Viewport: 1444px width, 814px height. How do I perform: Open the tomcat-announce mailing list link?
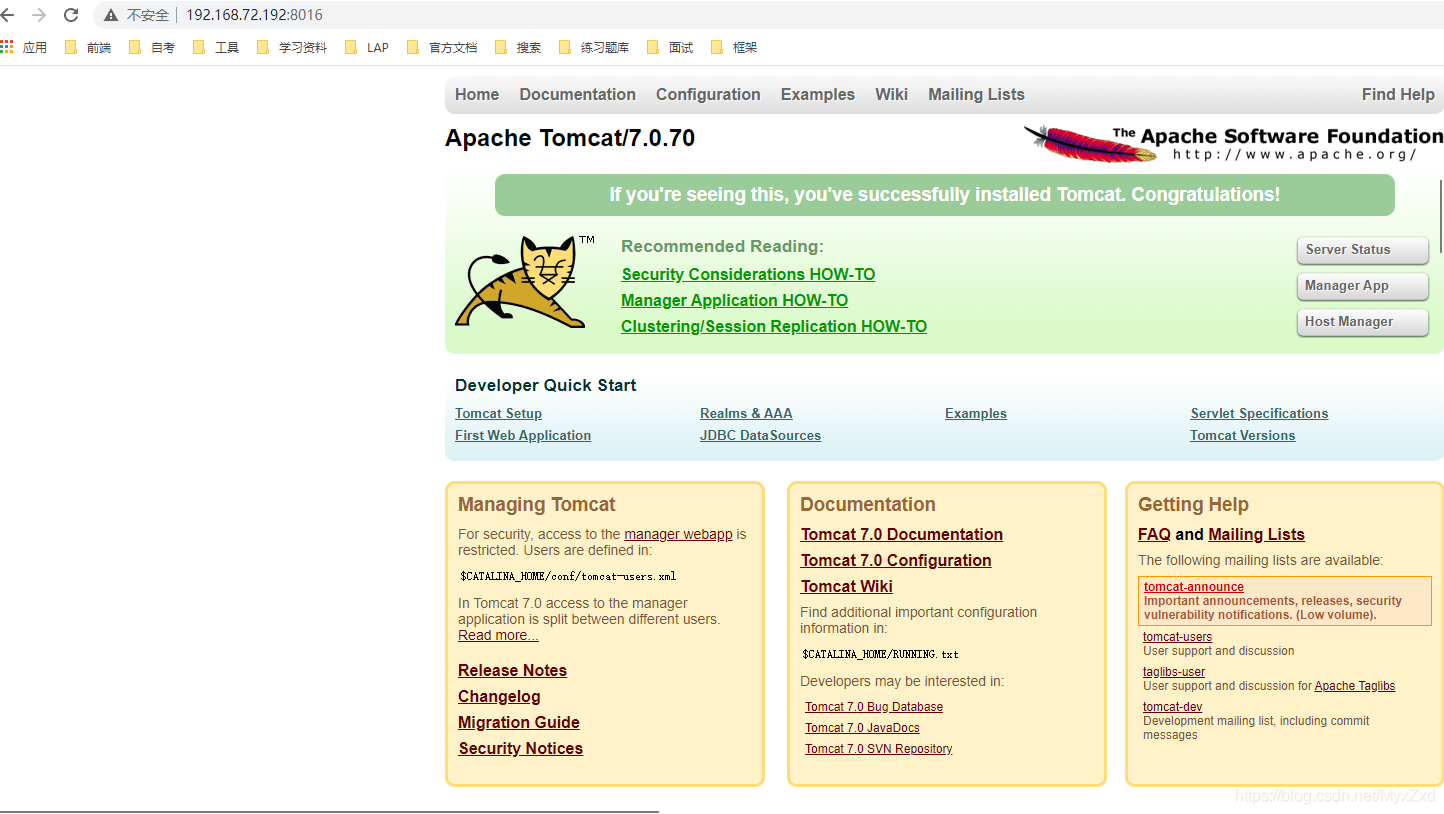(x=1194, y=587)
